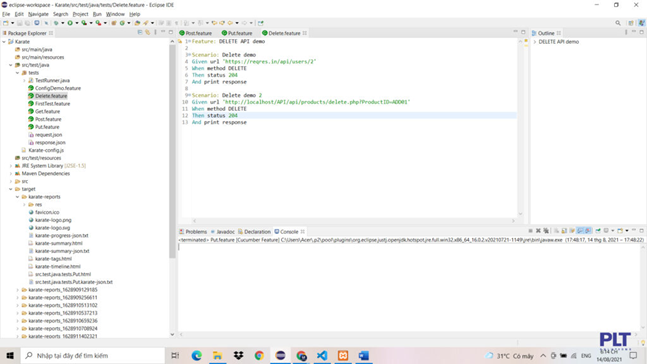Expand the JRE System Library node
Image resolution: width=647 pixels, height=364 pixels.
11,165
